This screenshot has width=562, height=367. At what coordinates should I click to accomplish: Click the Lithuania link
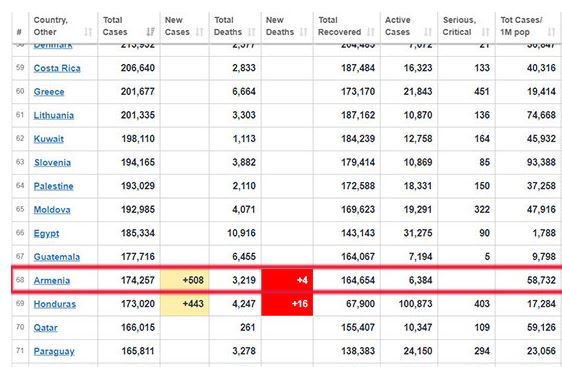(53, 115)
